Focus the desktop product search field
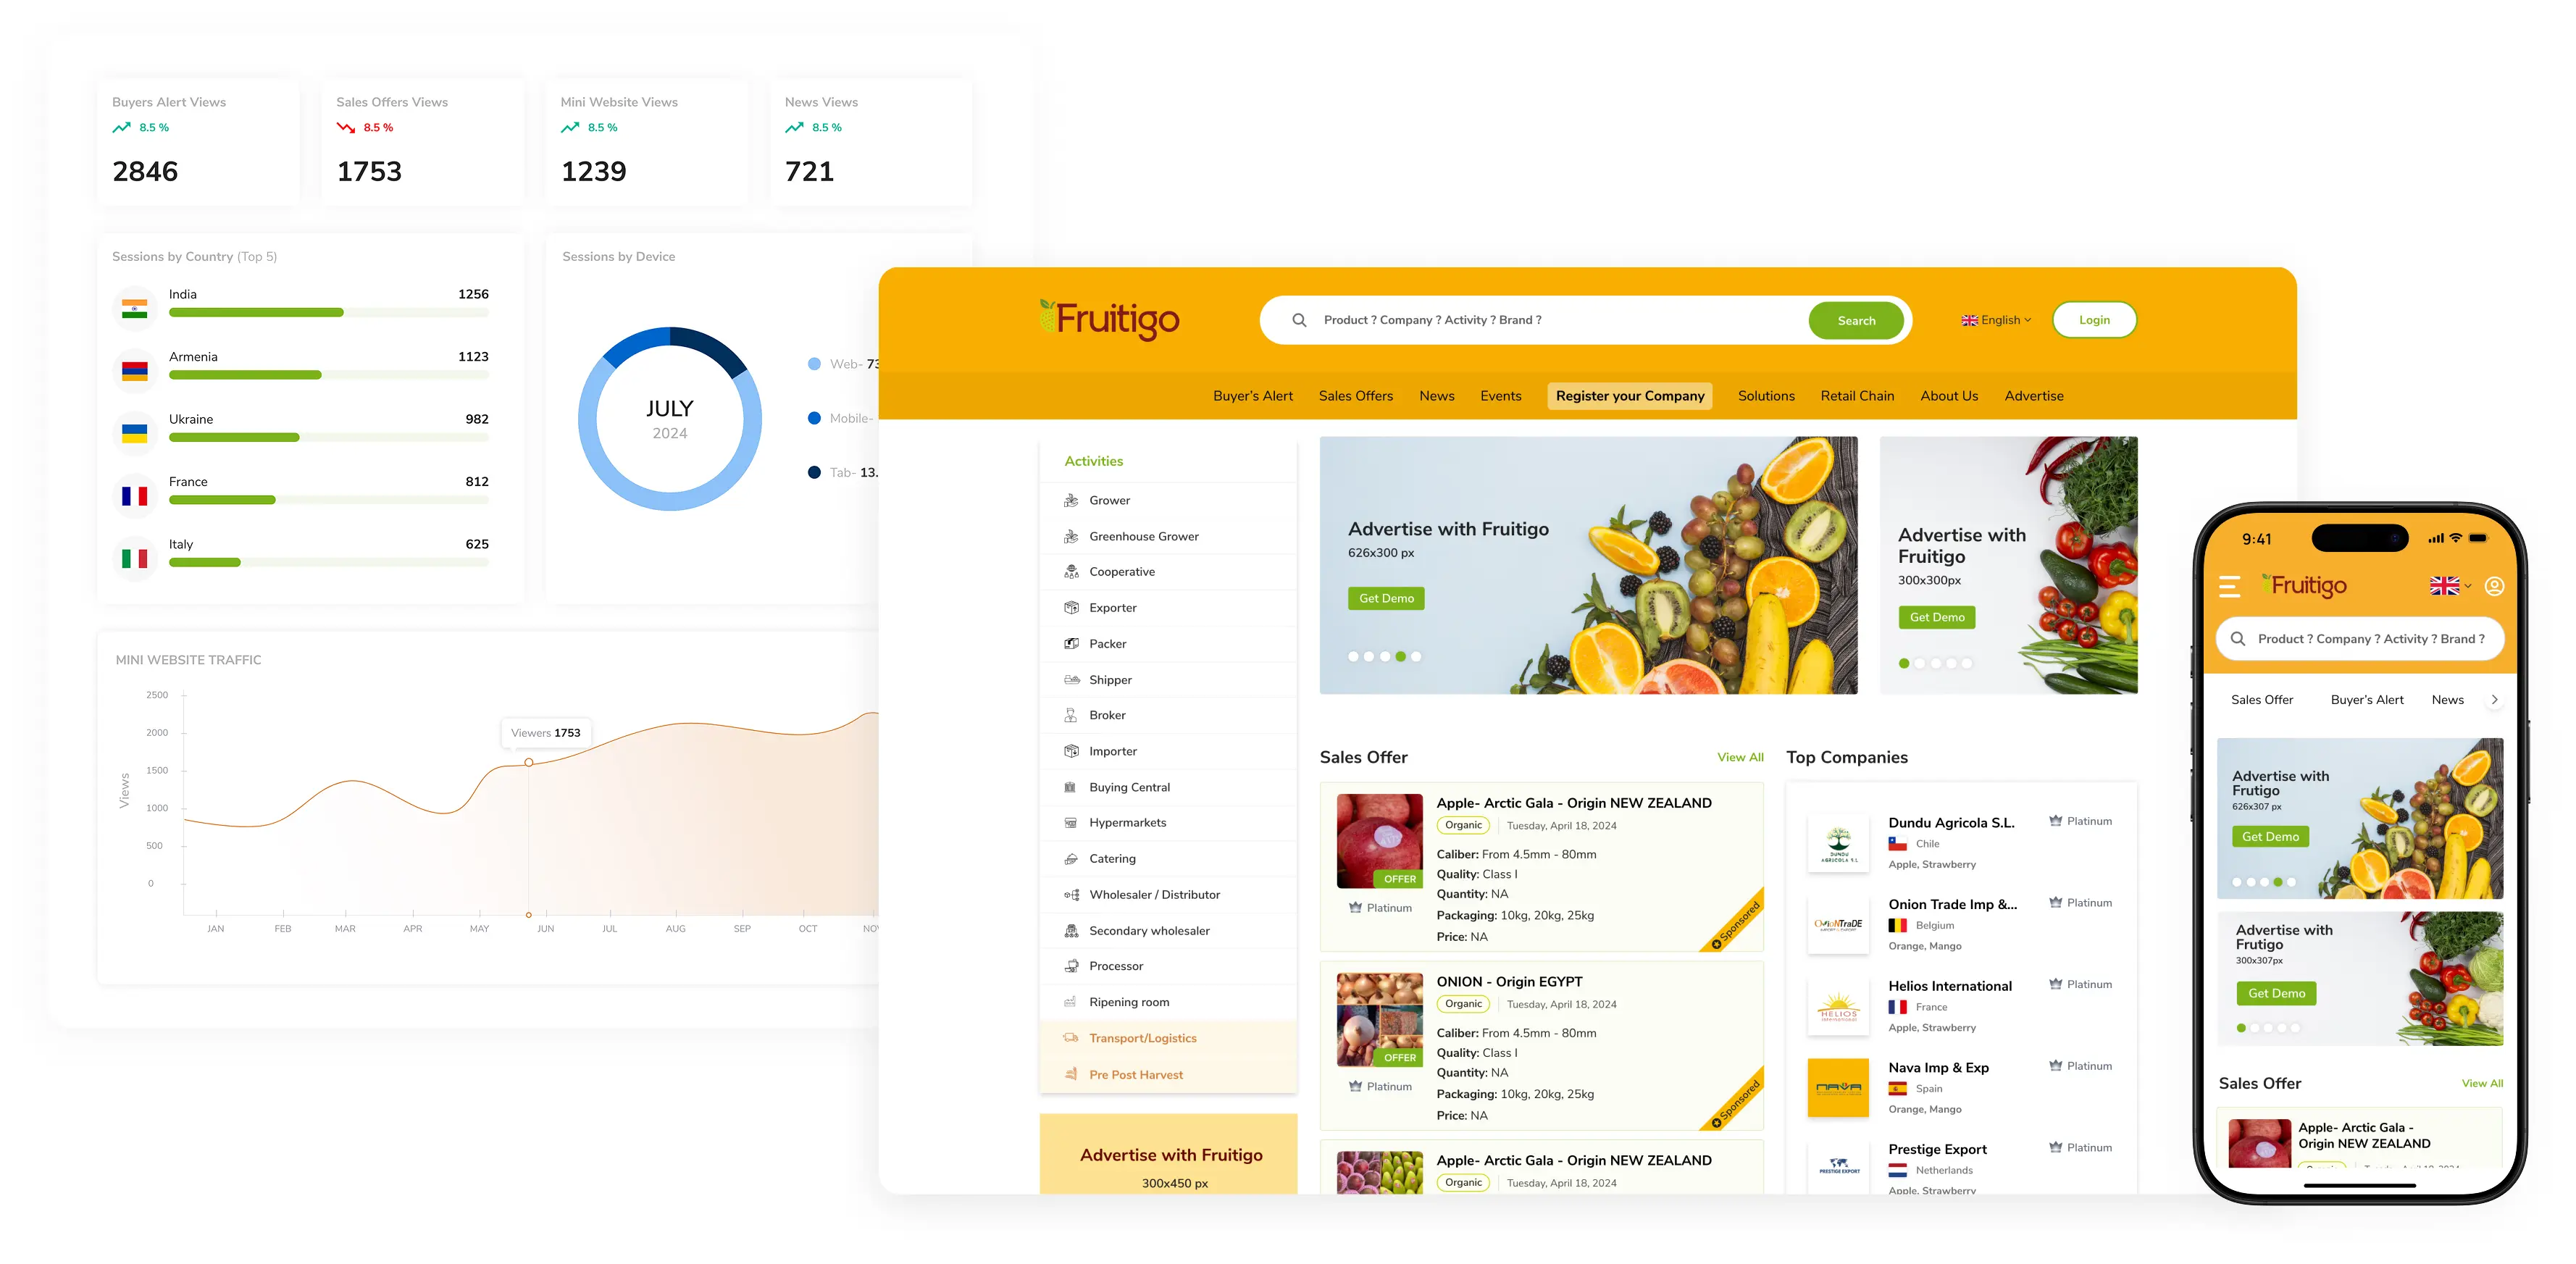The width and height of the screenshot is (2576, 1264). click(1560, 320)
